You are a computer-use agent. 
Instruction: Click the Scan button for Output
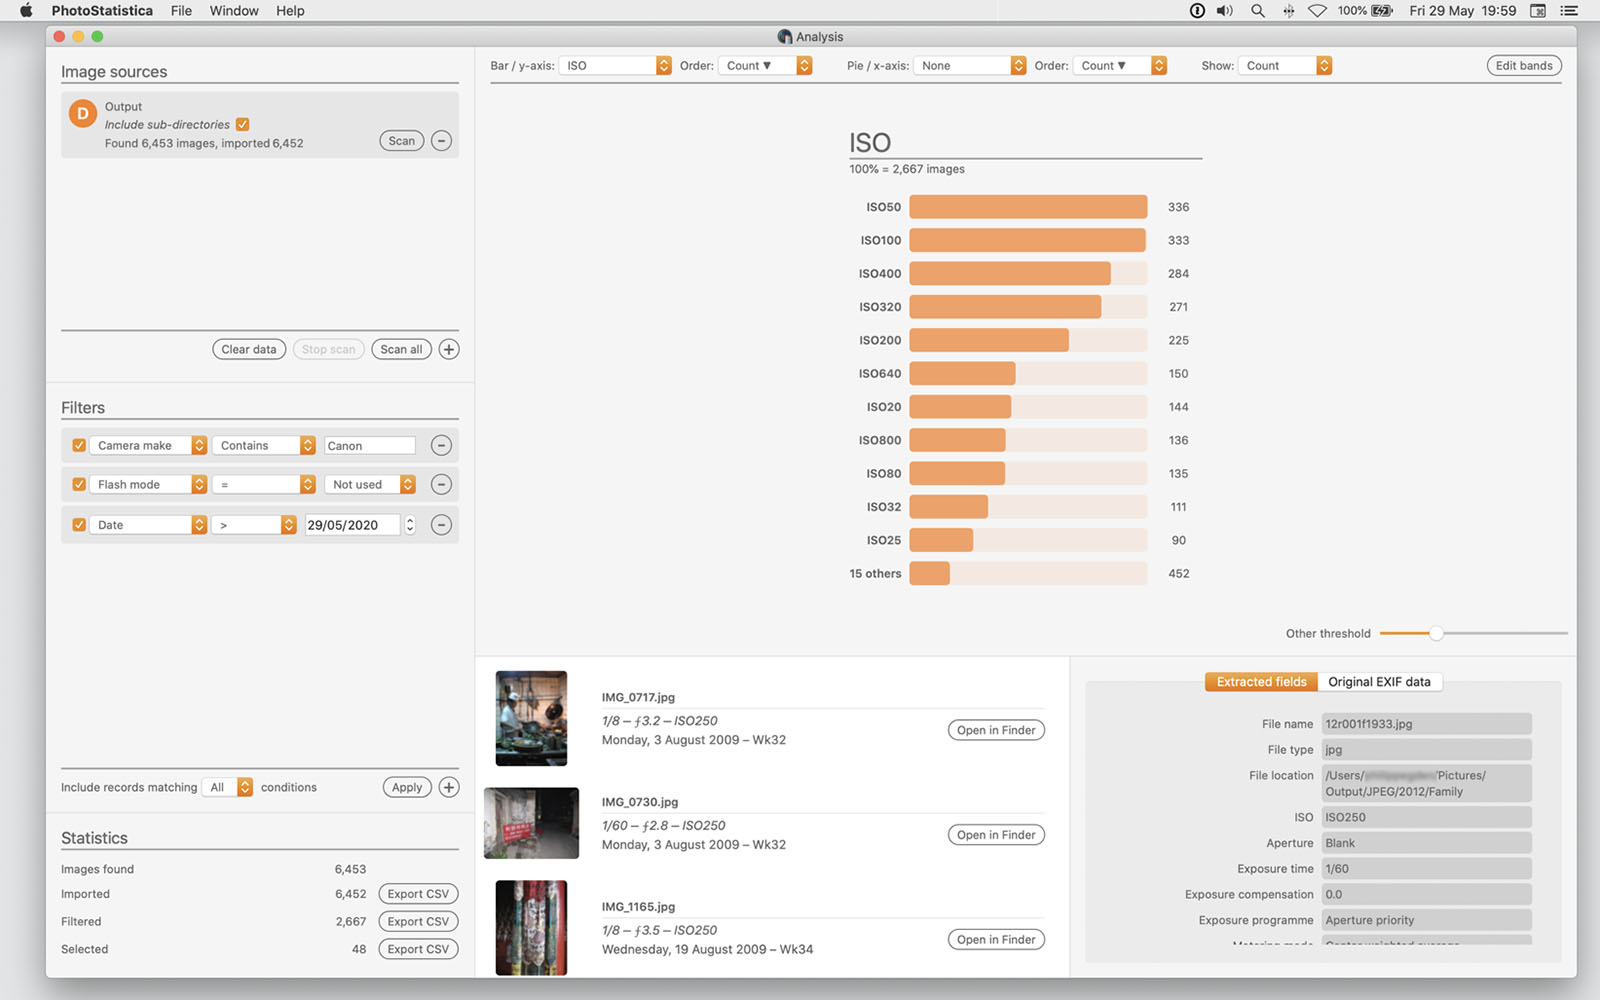tap(402, 141)
